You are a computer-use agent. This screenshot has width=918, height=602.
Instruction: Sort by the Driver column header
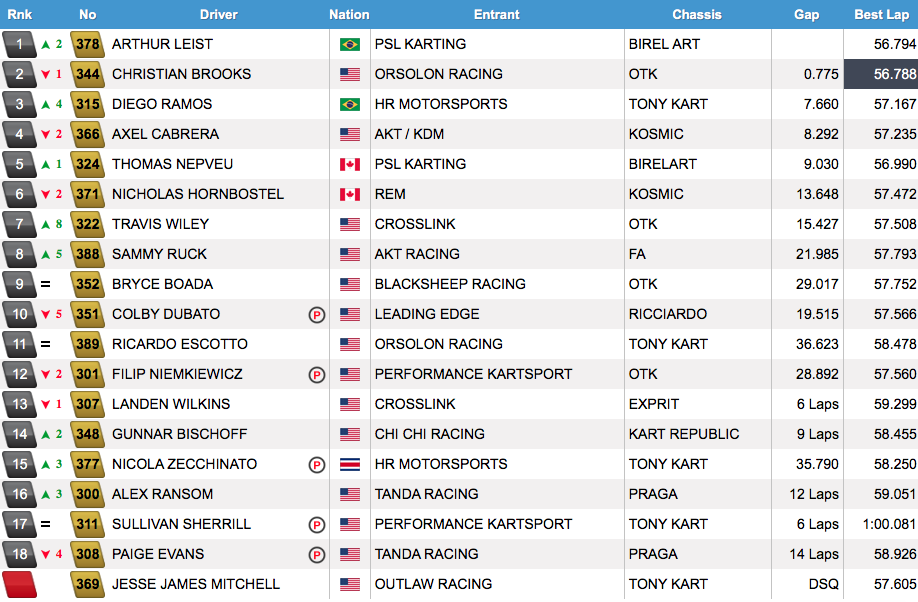click(x=218, y=15)
